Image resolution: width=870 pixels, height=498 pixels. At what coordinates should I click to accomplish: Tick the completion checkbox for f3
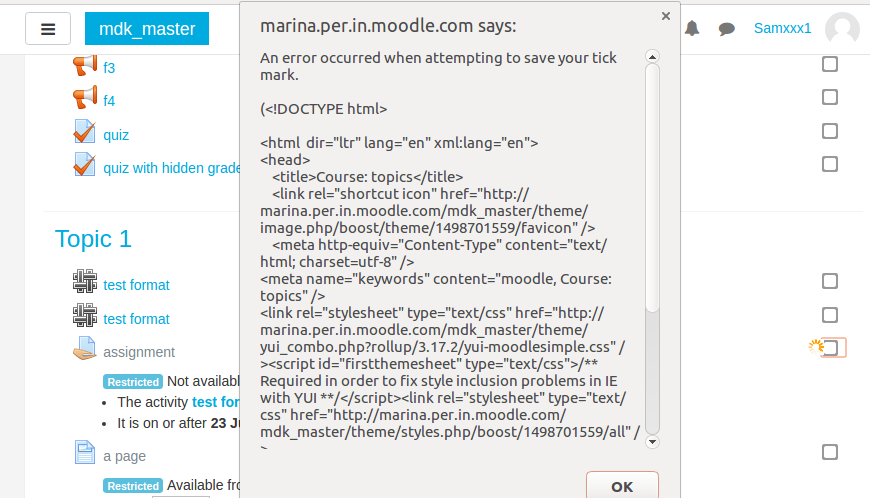click(x=830, y=64)
